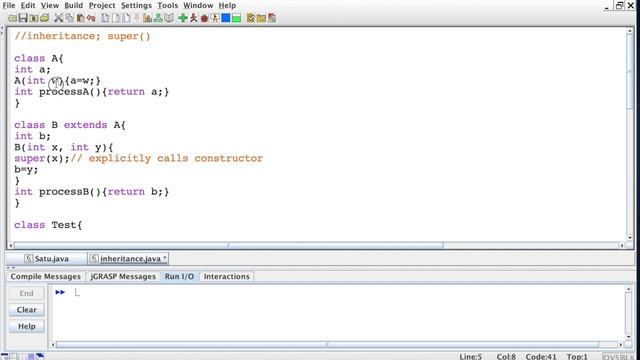Open the Tools menu
Viewport: 640px width, 360px height.
click(168, 5)
